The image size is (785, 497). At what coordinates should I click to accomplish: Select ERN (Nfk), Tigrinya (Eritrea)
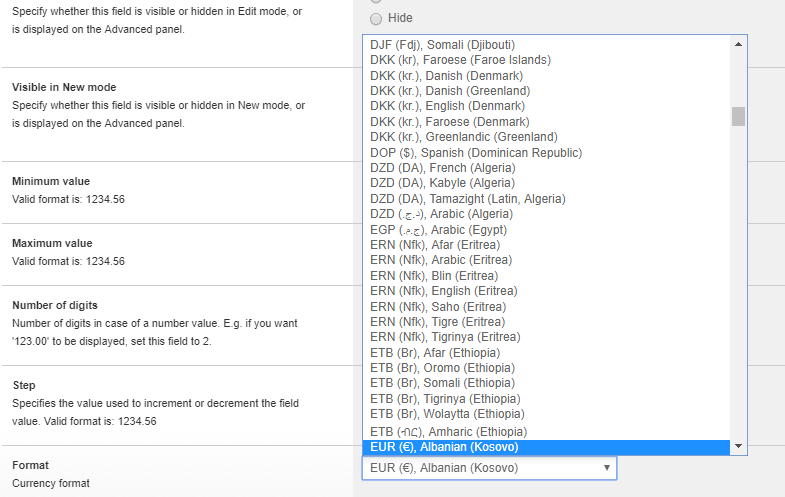(x=546, y=337)
